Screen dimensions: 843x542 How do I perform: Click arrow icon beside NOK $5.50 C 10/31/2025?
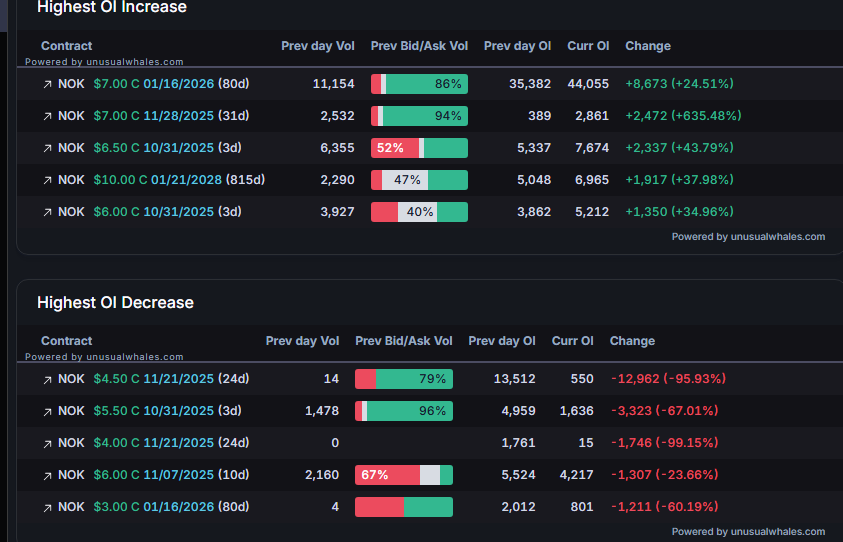pyautogui.click(x=47, y=411)
